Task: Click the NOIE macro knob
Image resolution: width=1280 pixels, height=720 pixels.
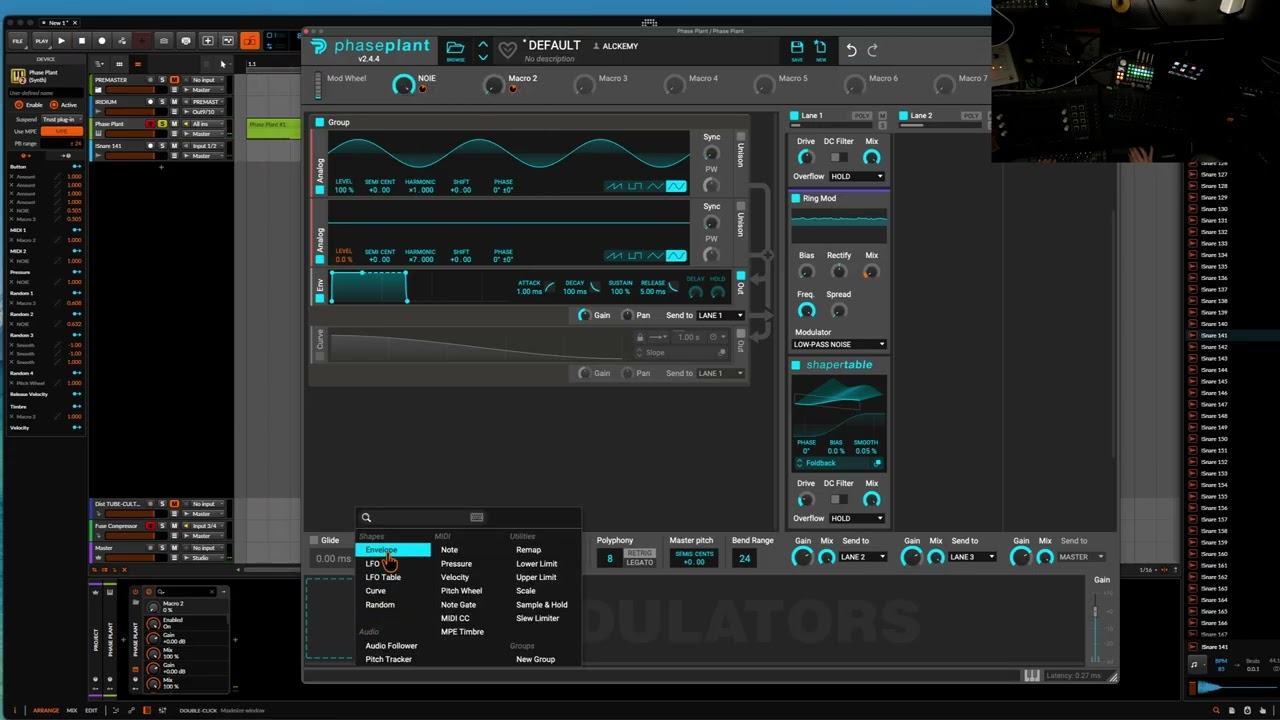Action: tap(403, 85)
